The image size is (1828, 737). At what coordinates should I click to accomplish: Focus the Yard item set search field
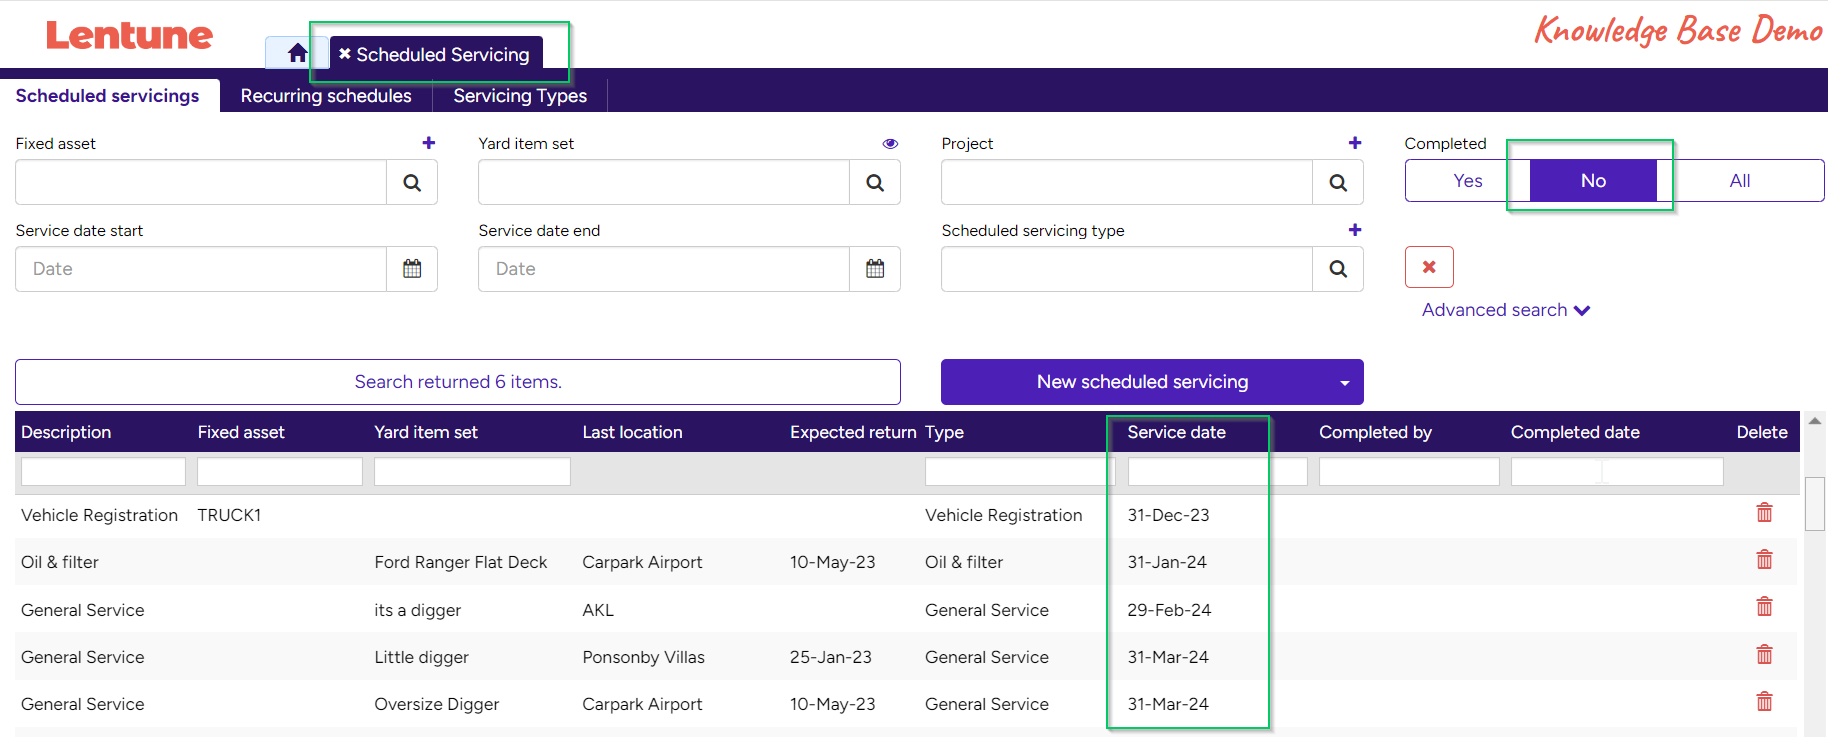pos(664,182)
